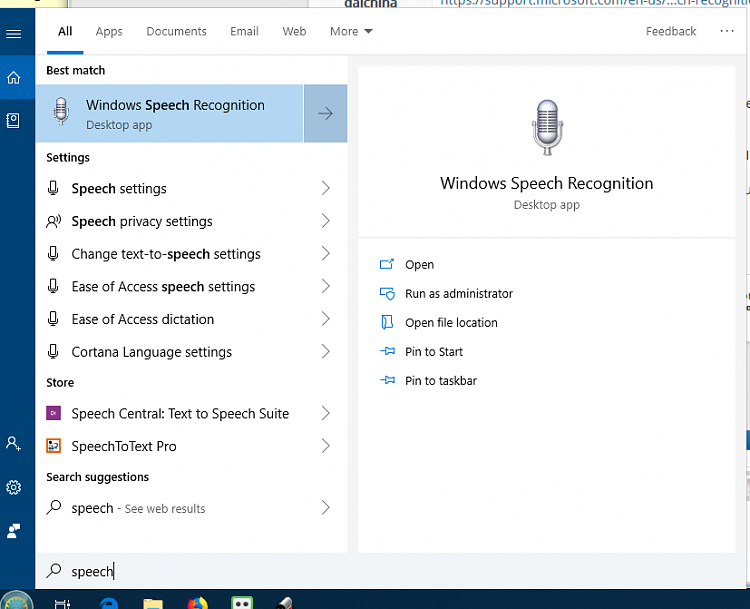Click the pin icon beside Pin to taskbar

tap(387, 380)
